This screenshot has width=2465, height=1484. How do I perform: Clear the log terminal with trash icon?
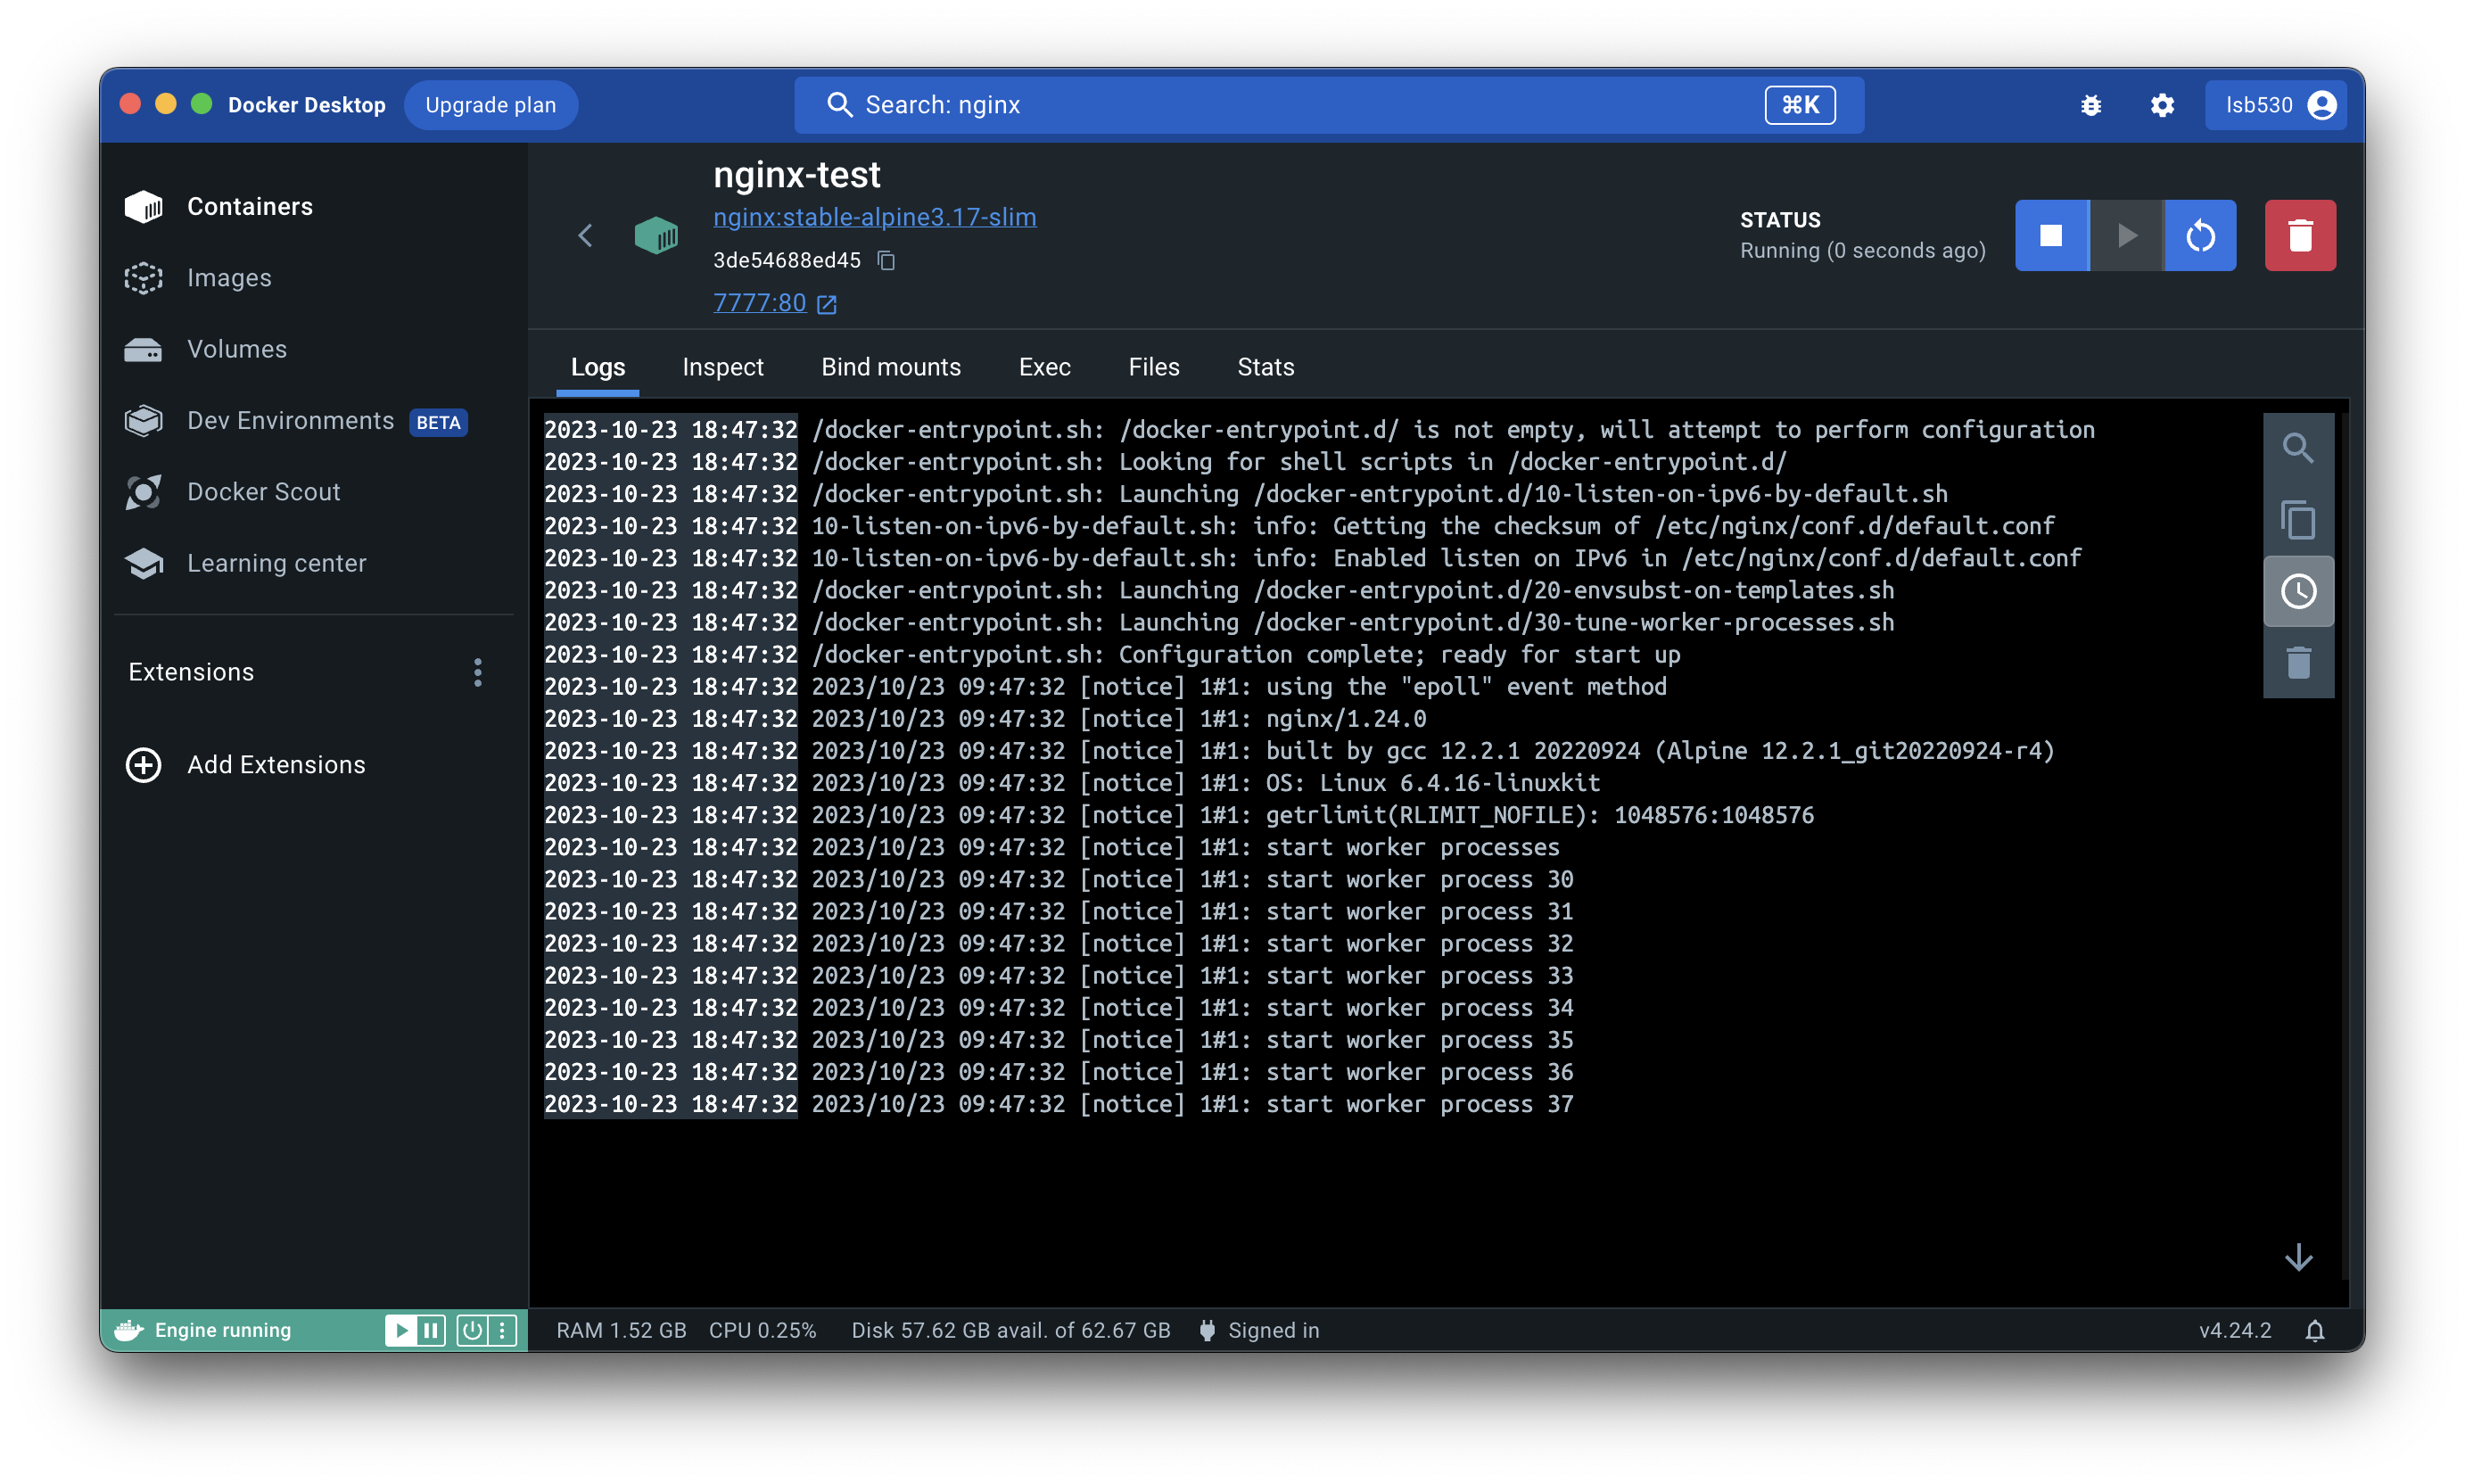[2298, 663]
